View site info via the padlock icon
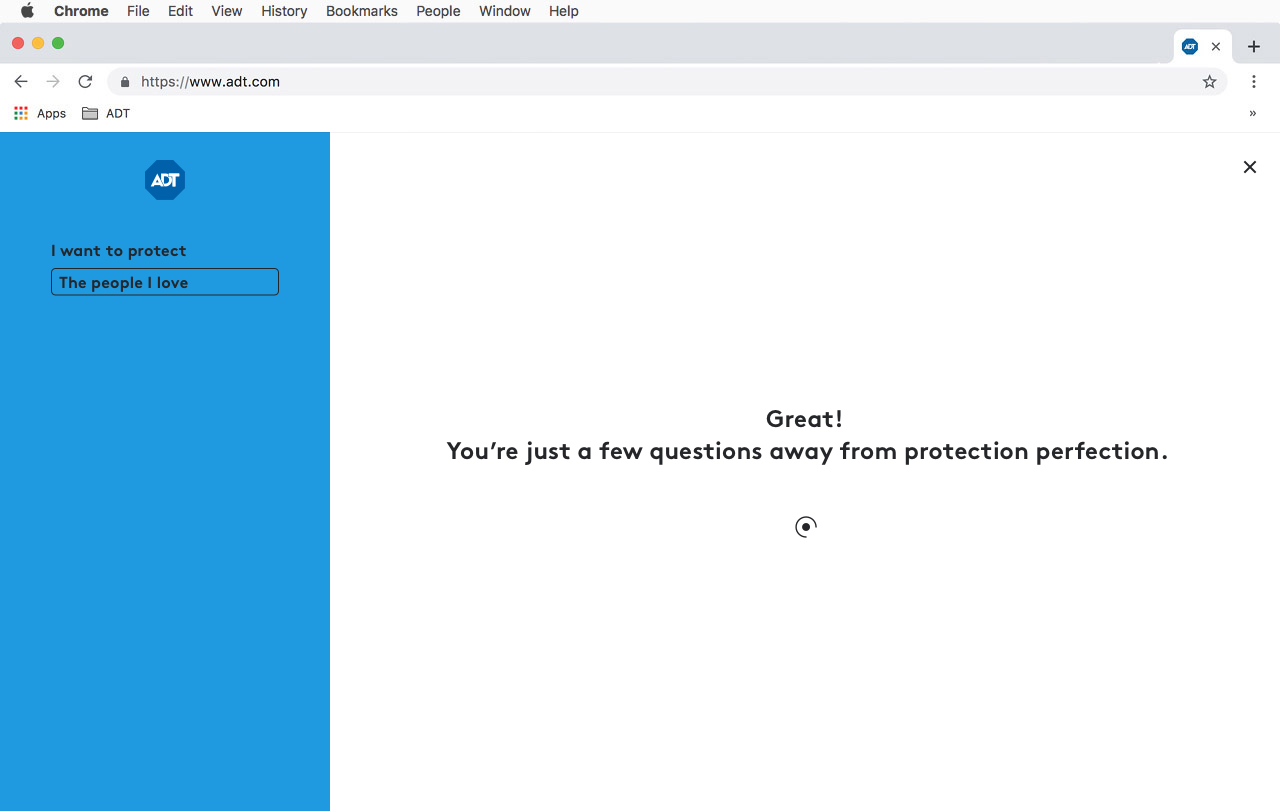 [125, 82]
